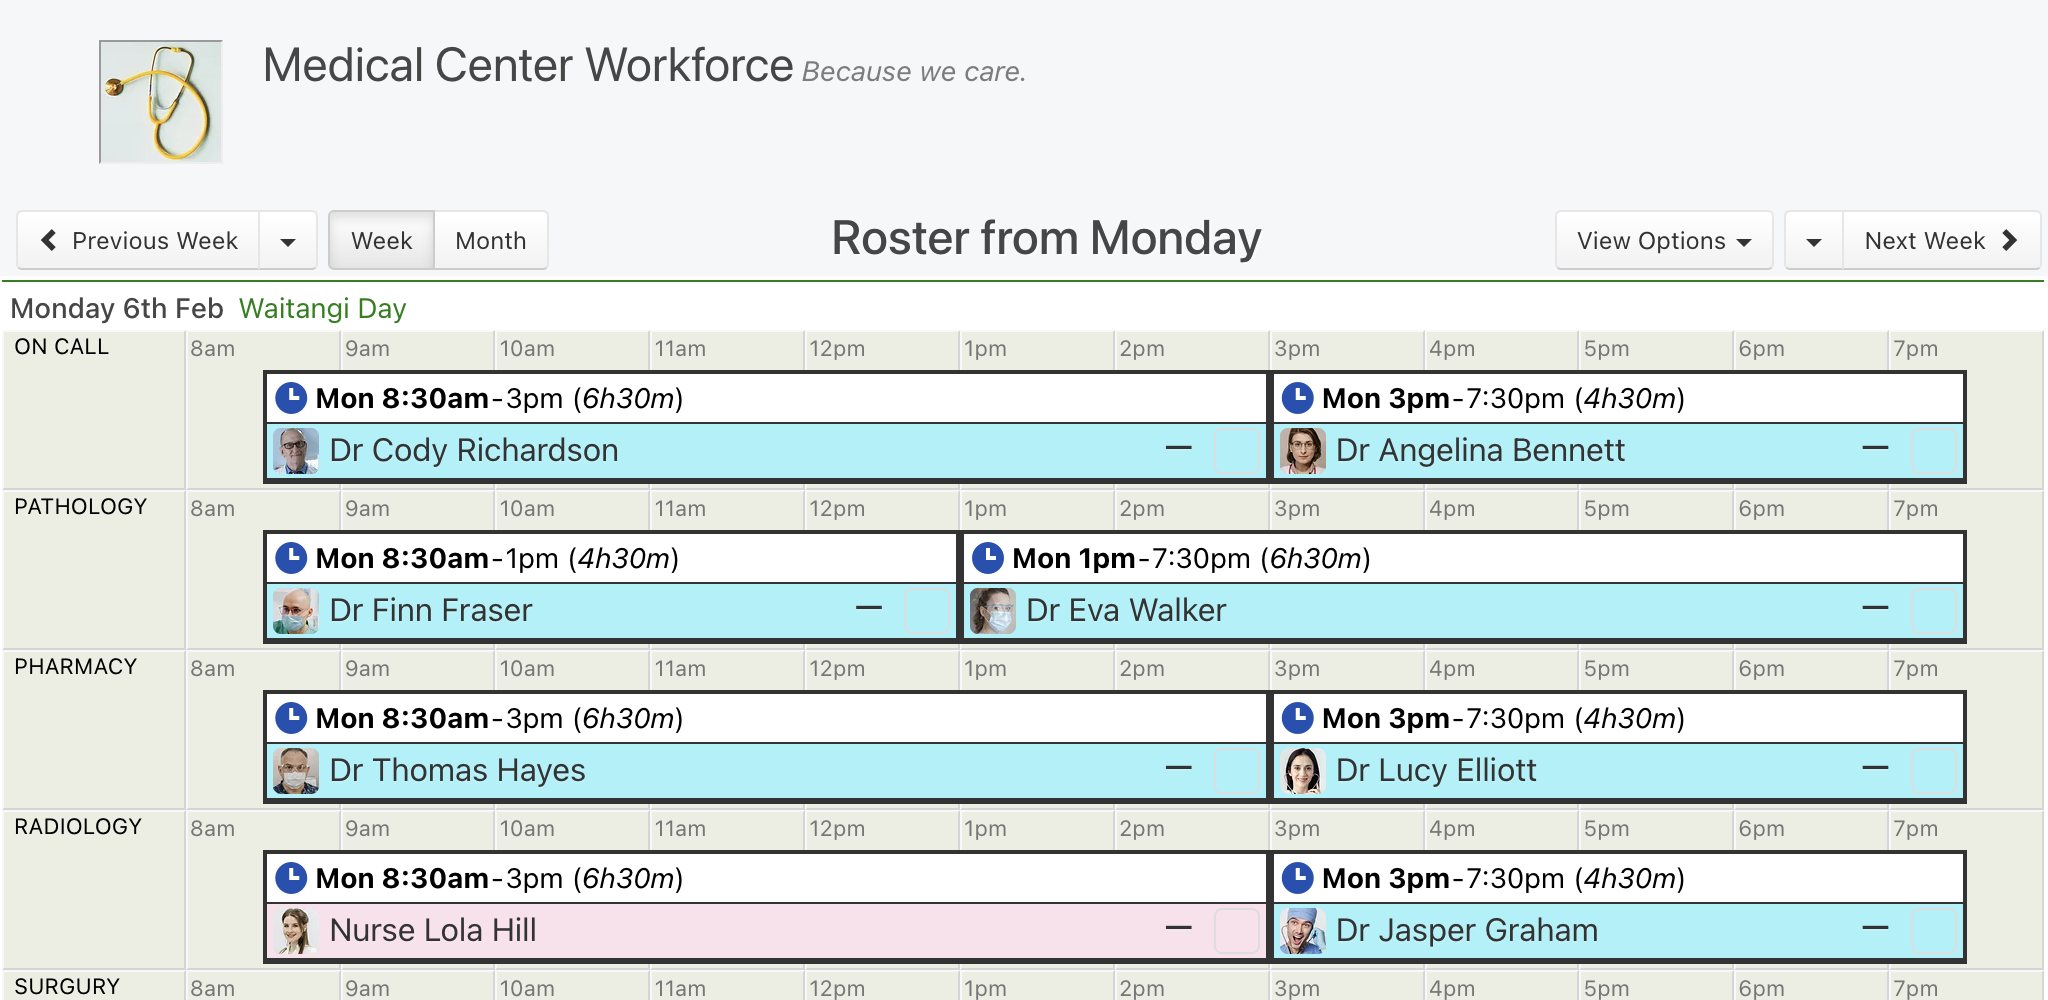Viewport: 2048px width, 1000px height.
Task: Expand dropdown arrow beside Next Week
Action: pos(1814,240)
